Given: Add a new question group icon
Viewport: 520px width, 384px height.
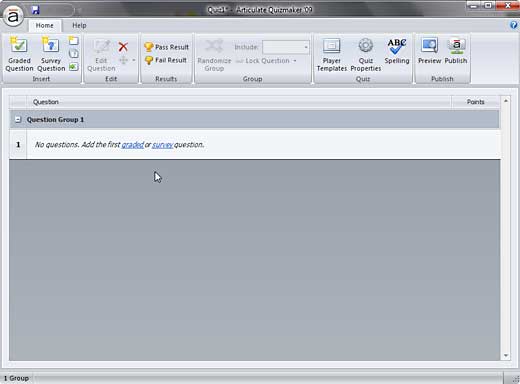Looking at the screenshot, I should (x=73, y=54).
